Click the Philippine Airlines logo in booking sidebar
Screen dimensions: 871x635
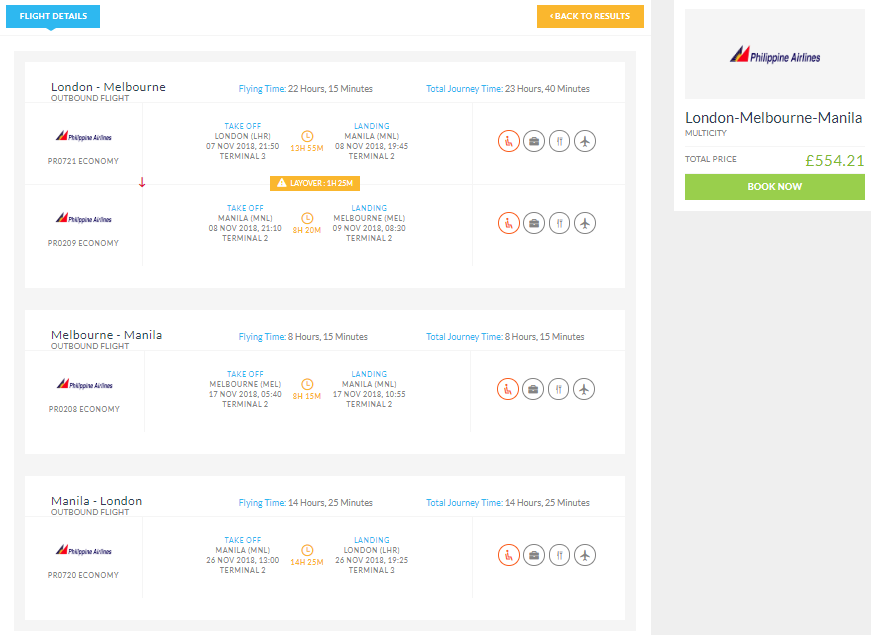coord(775,55)
